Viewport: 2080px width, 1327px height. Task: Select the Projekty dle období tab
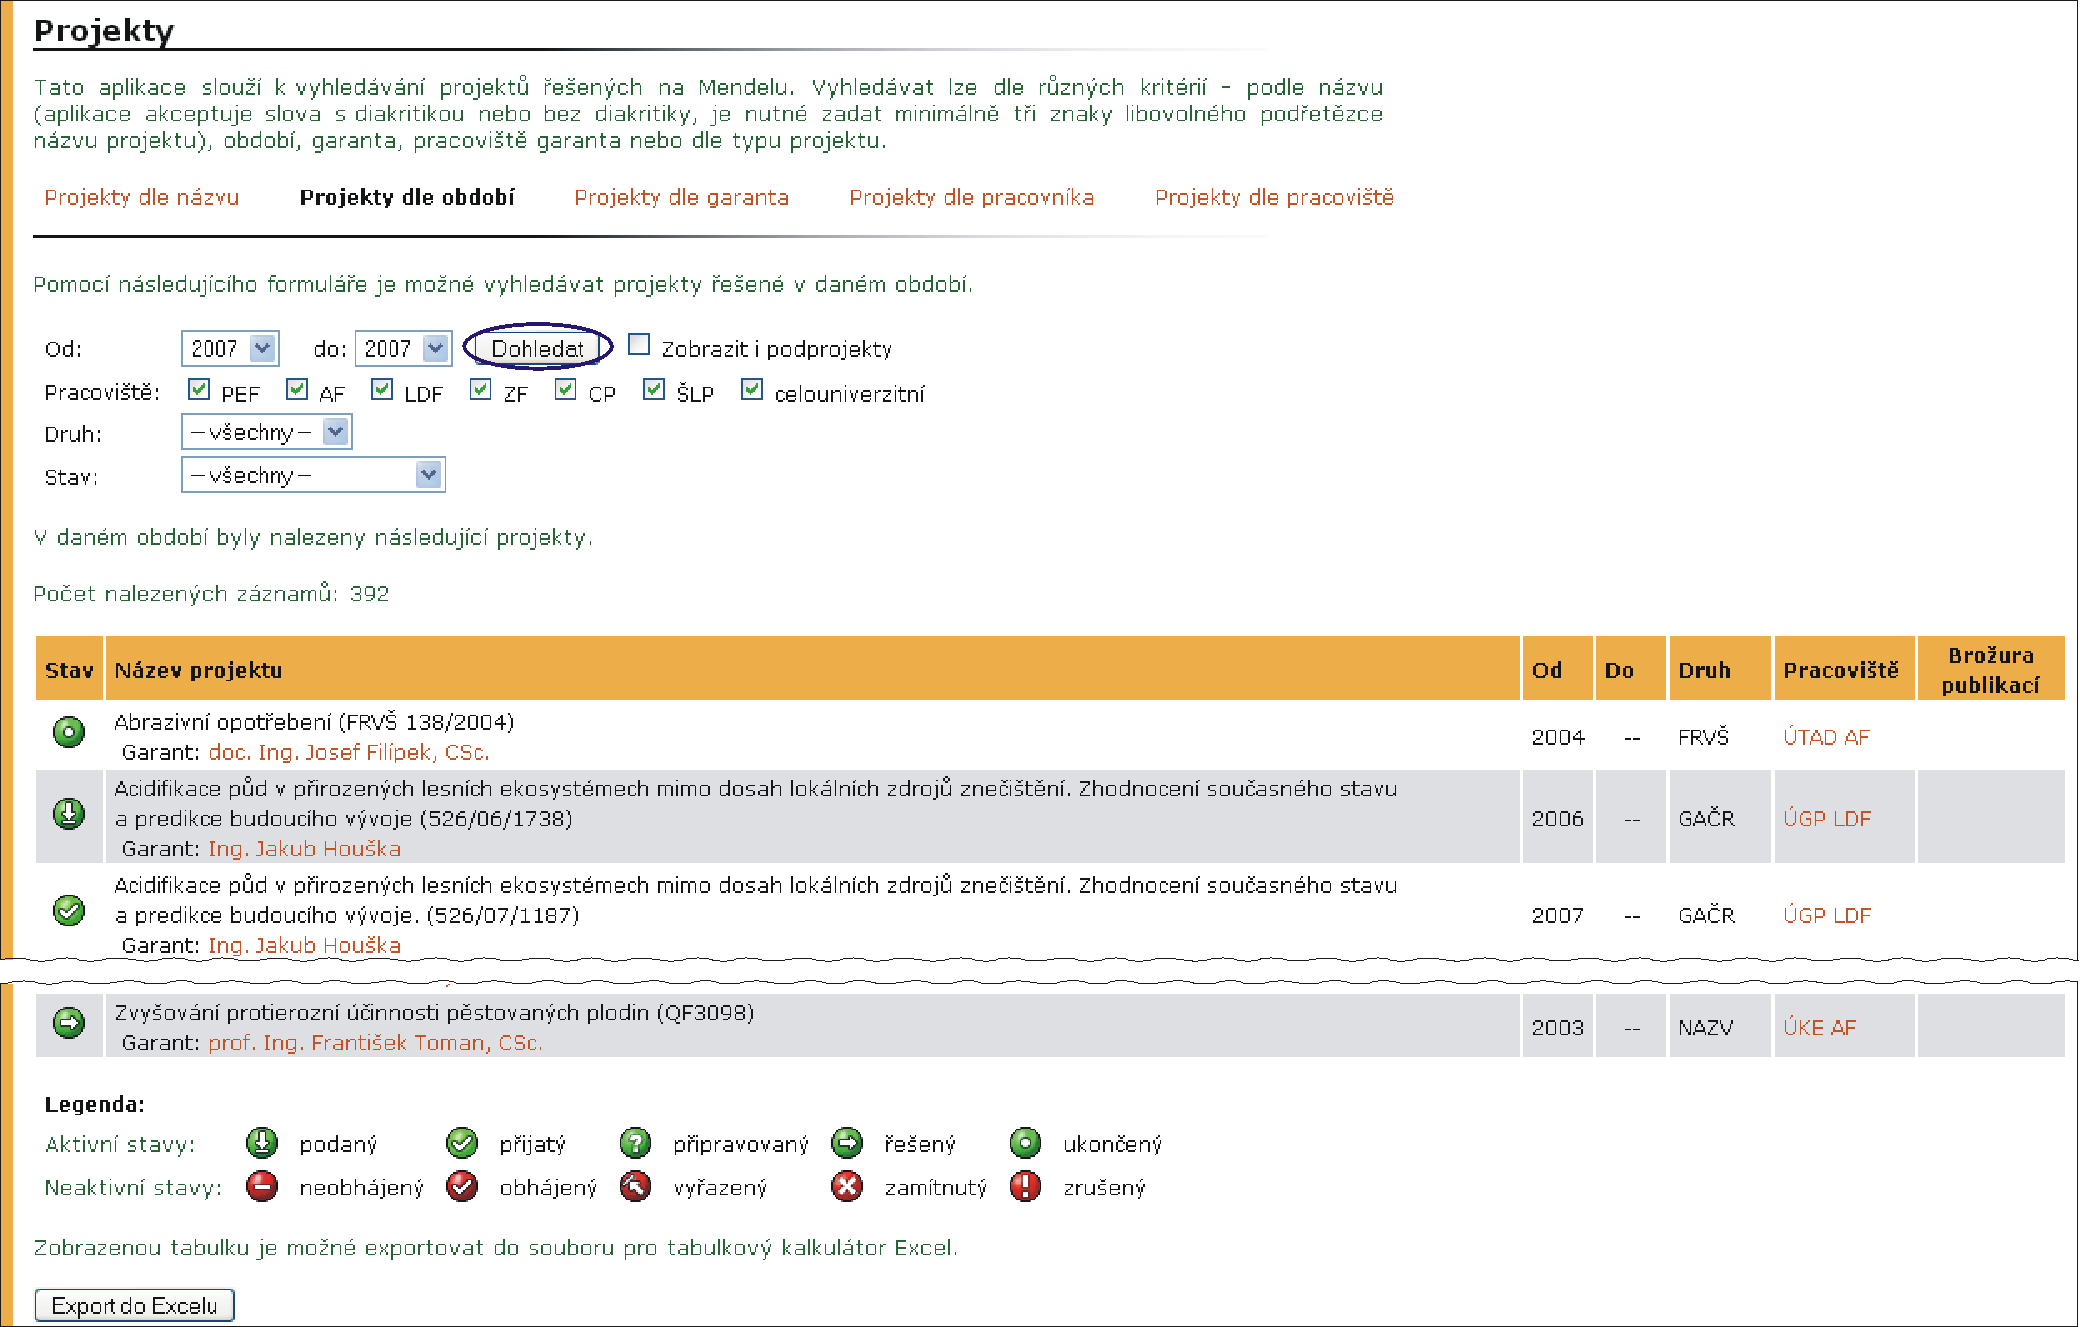pos(407,197)
